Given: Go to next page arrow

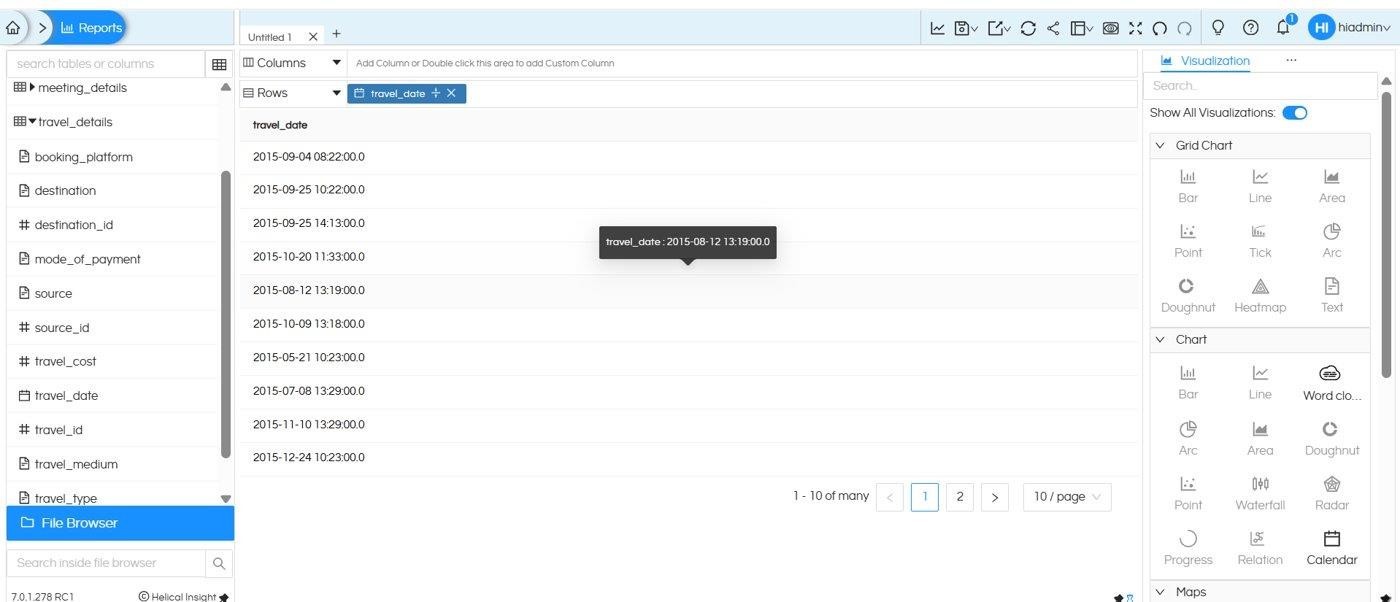Looking at the screenshot, I should coord(994,497).
